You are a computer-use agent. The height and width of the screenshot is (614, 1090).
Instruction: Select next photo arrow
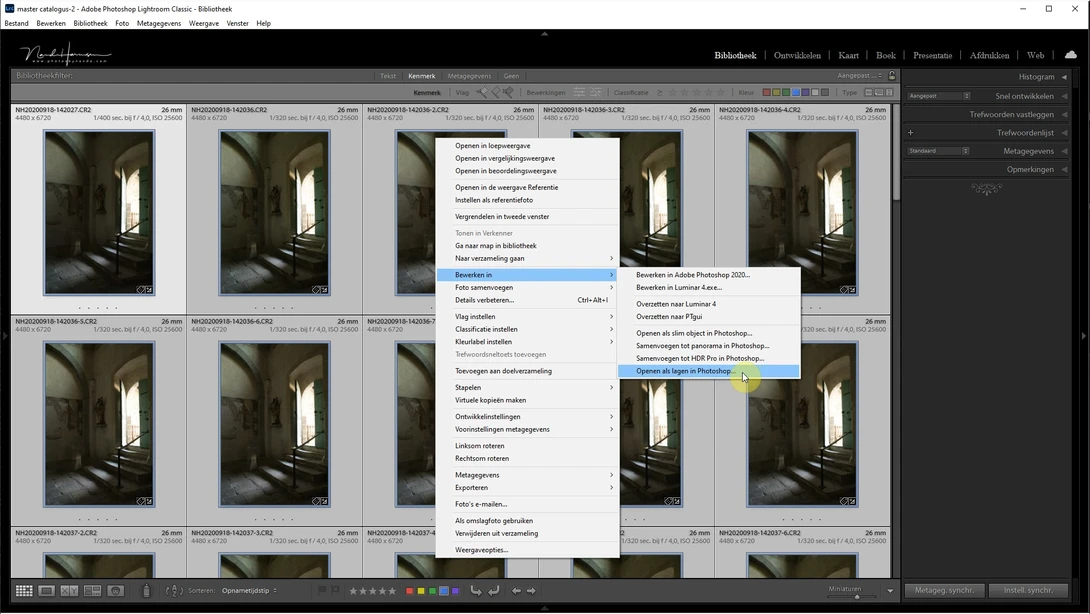[531, 590]
